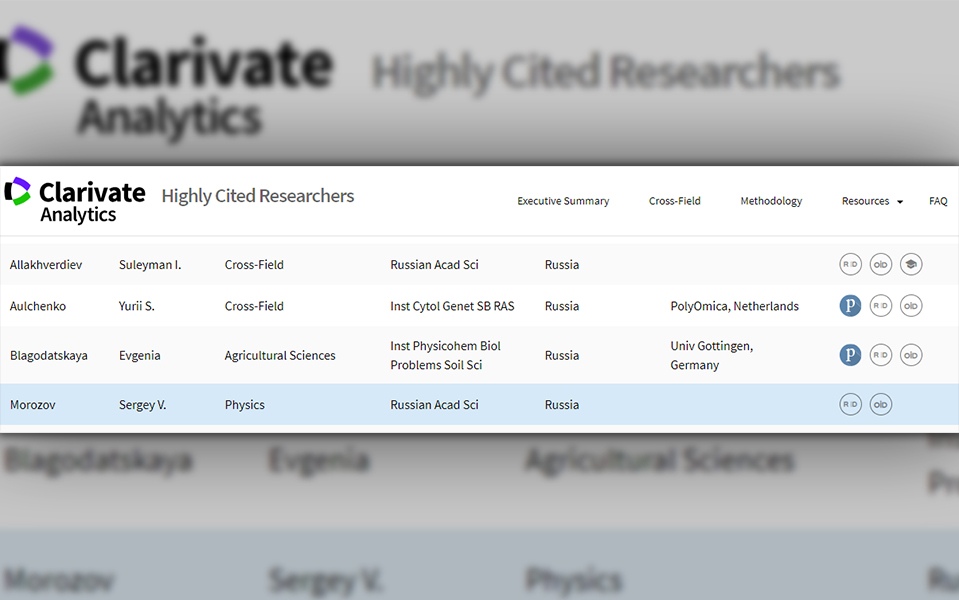Open ResearcherID icon in Aulchenko row
The height and width of the screenshot is (600, 959).
click(x=881, y=305)
